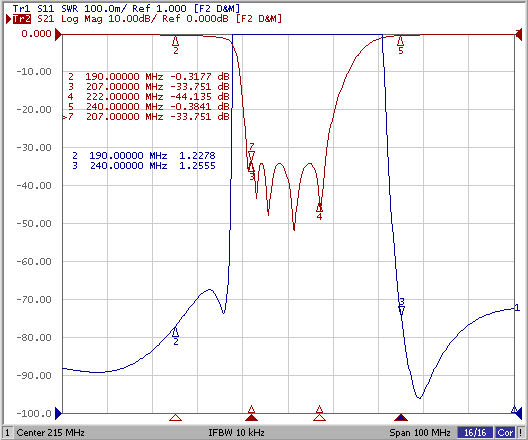This screenshot has width=528, height=440.
Task: Click blue-red marker triangle on frequency axis
Action: click(x=401, y=418)
